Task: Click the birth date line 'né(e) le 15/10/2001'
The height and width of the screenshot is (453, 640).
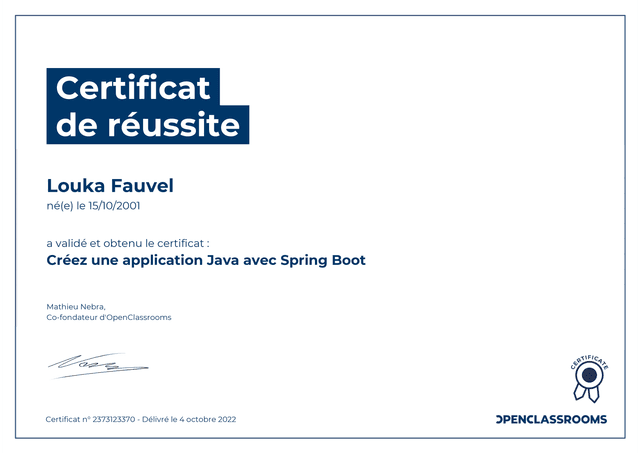Action: coord(93,206)
